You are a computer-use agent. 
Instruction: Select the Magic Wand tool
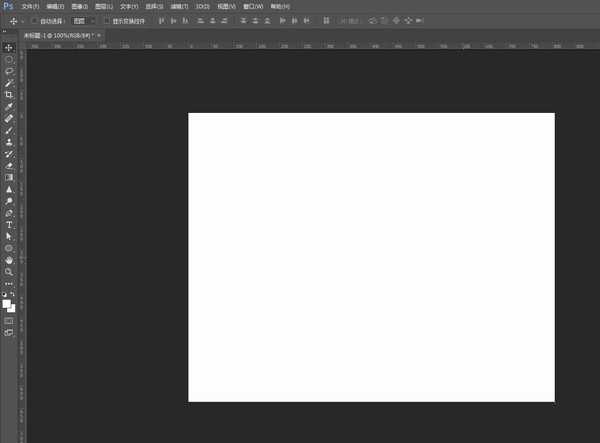[9, 83]
